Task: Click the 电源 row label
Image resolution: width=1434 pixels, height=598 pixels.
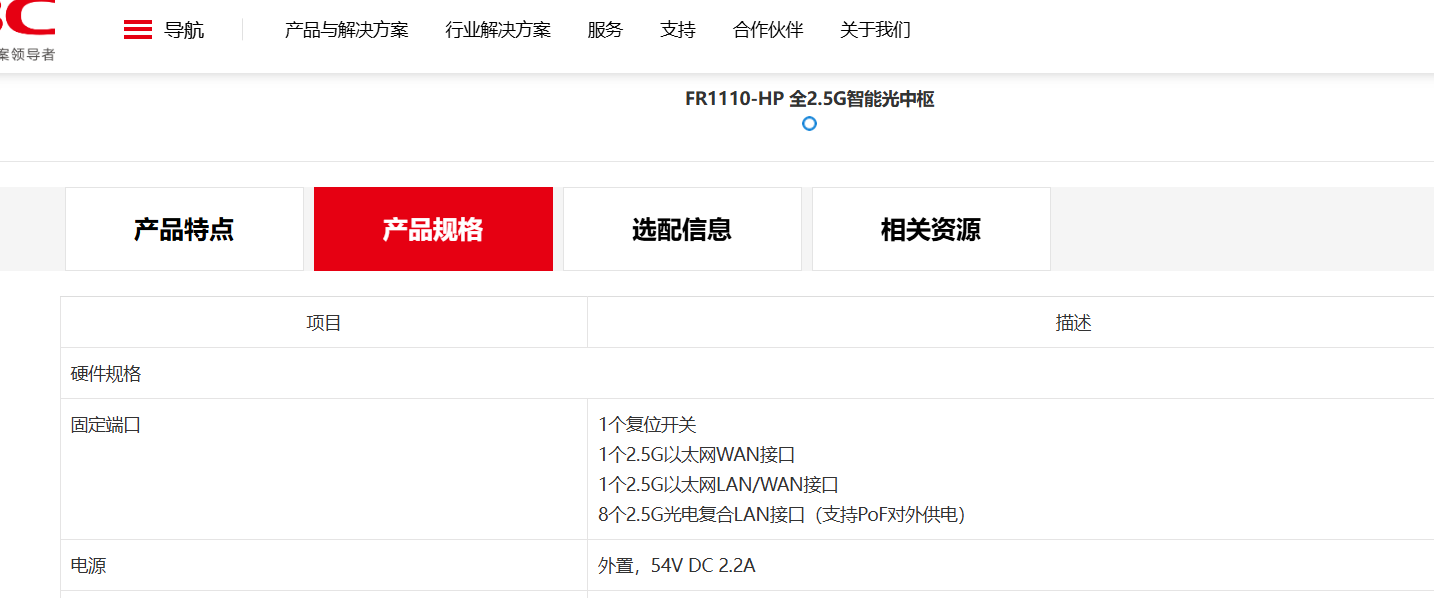Action: point(89,566)
